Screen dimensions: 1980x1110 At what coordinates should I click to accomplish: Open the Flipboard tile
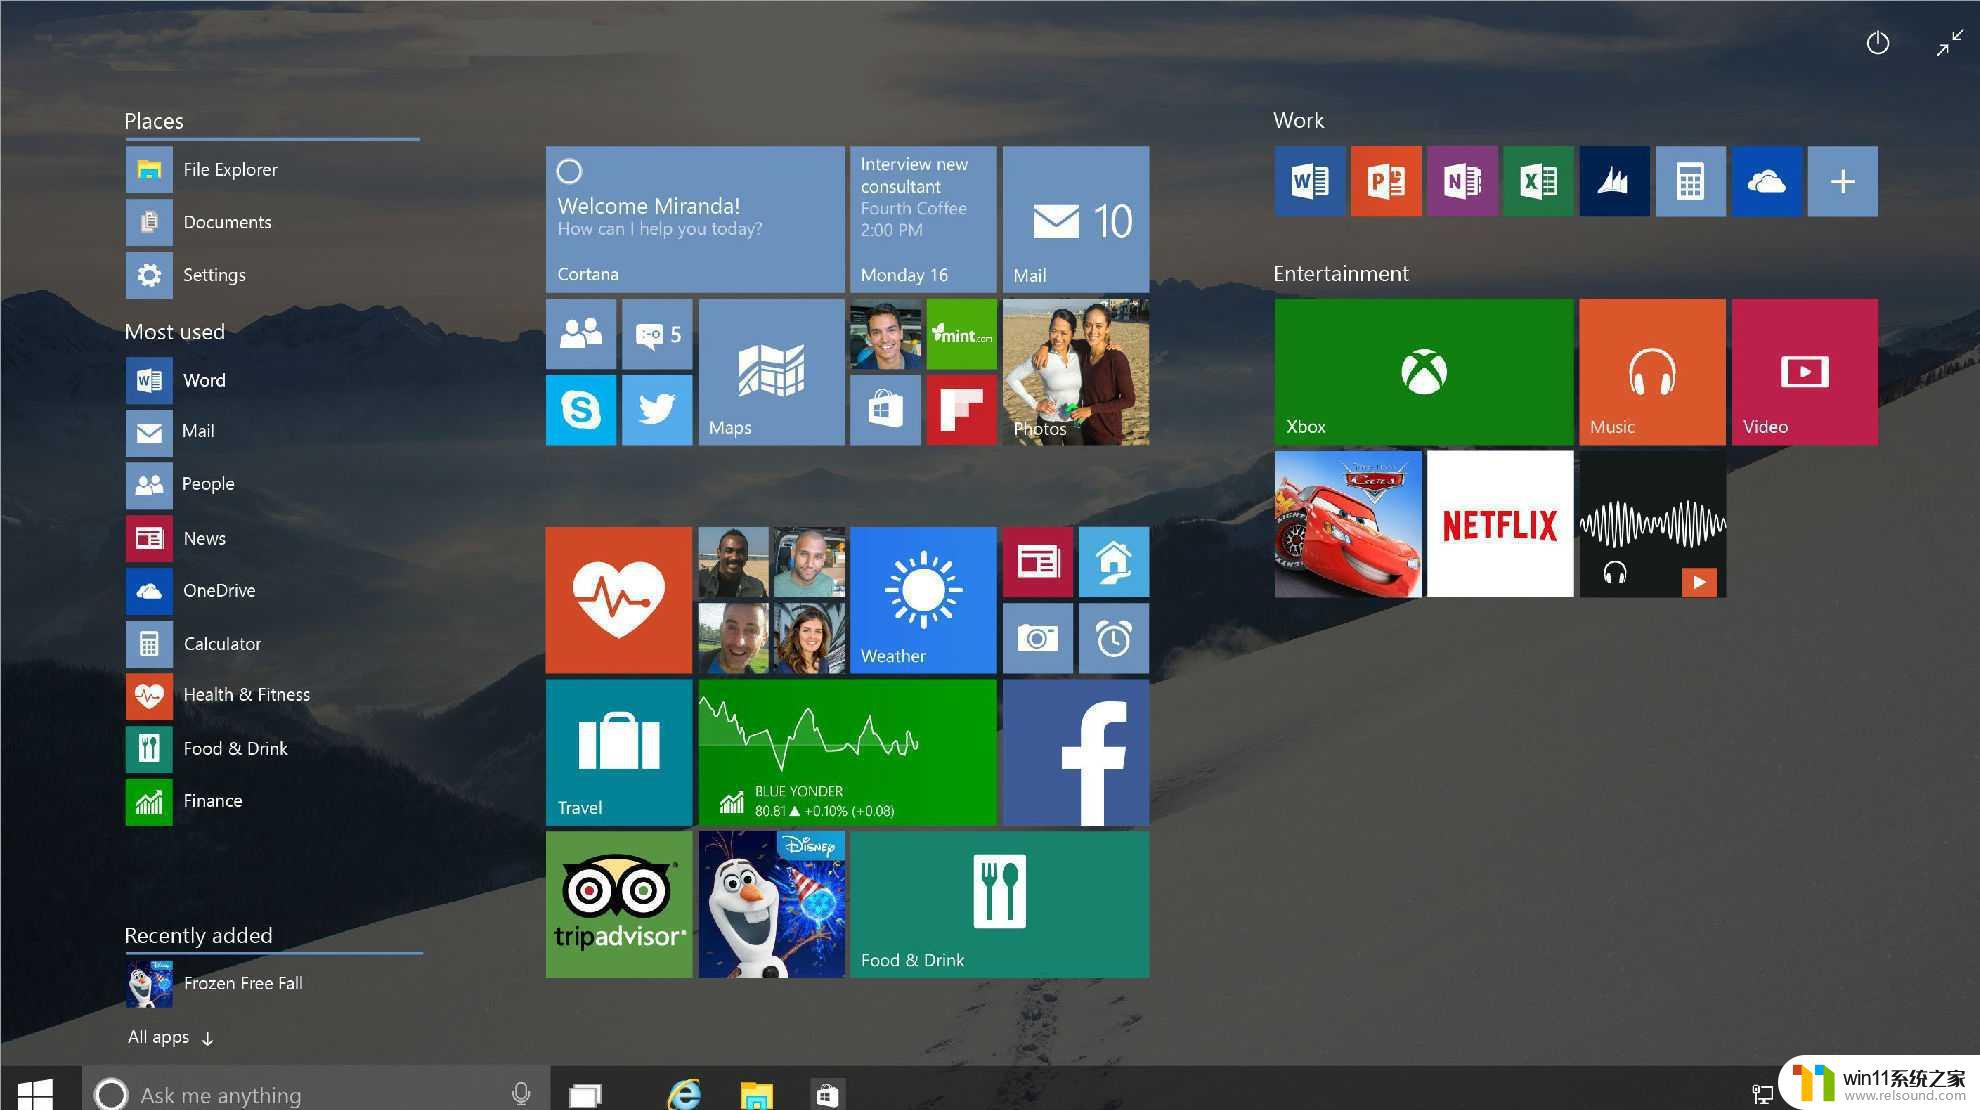pos(962,410)
